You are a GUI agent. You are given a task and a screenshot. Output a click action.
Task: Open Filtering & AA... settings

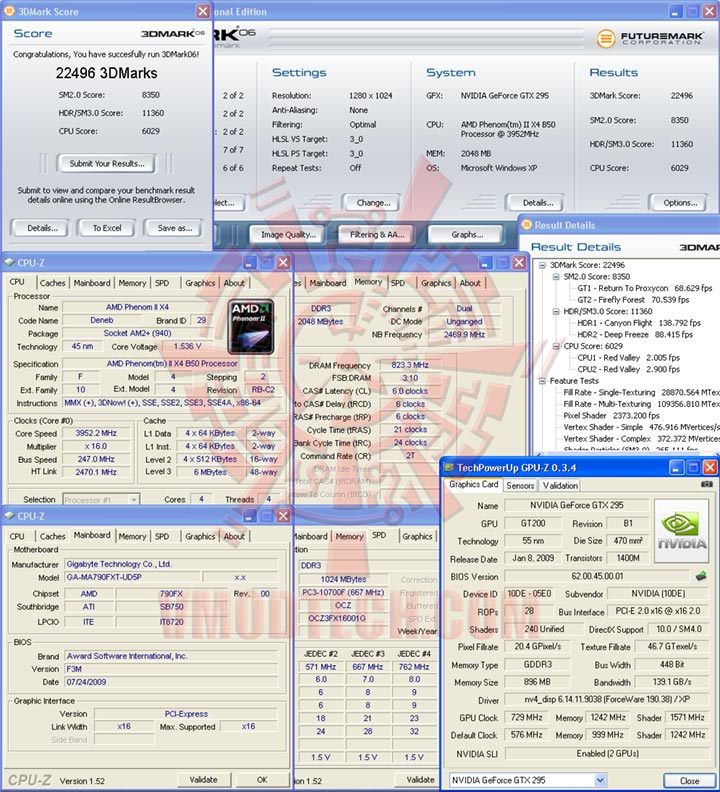click(377, 234)
